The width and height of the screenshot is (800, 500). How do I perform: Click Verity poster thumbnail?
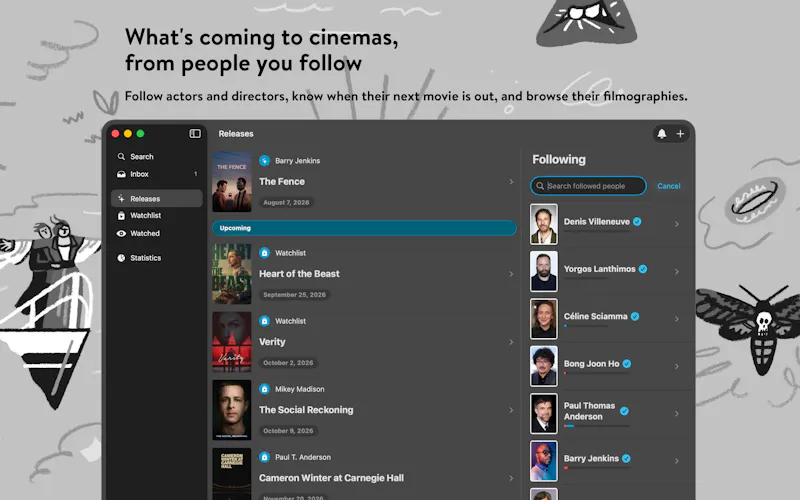point(232,342)
